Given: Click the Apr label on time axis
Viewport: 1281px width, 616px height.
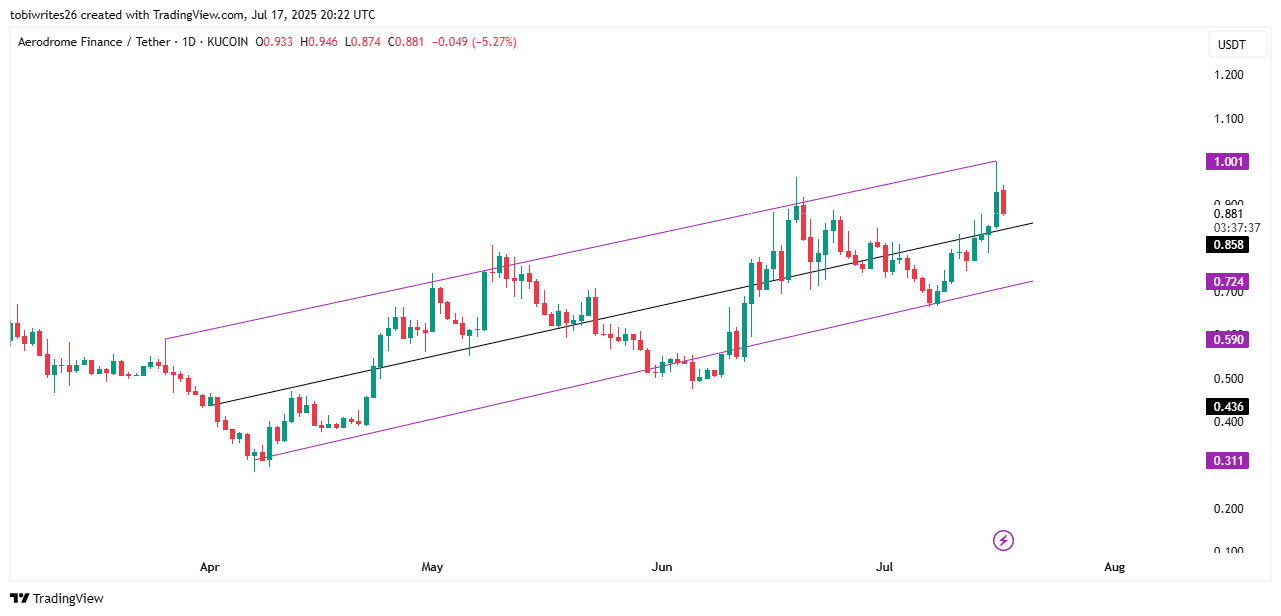Looking at the screenshot, I should pyautogui.click(x=209, y=567).
